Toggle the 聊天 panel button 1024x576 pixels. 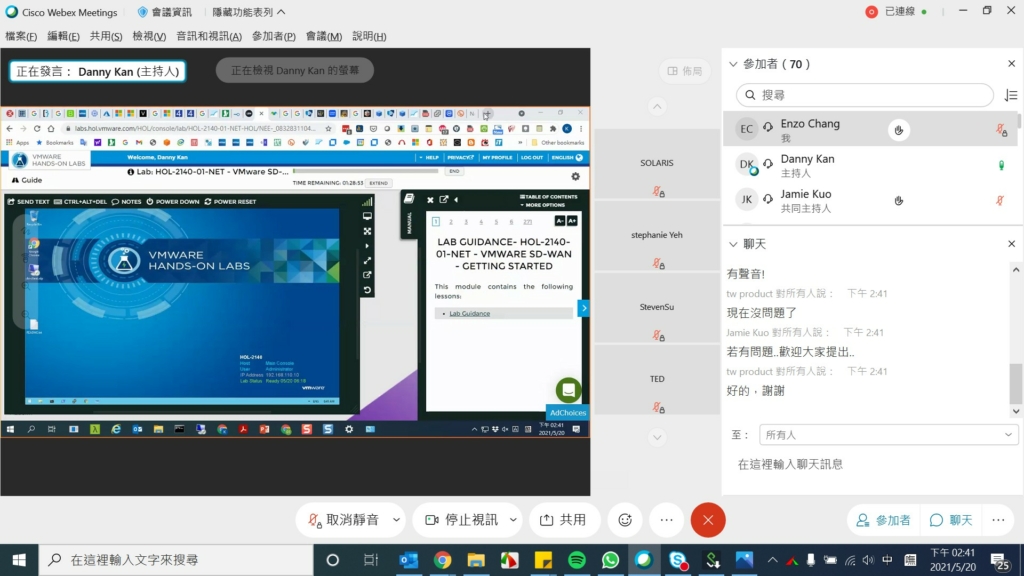pyautogui.click(x=951, y=520)
